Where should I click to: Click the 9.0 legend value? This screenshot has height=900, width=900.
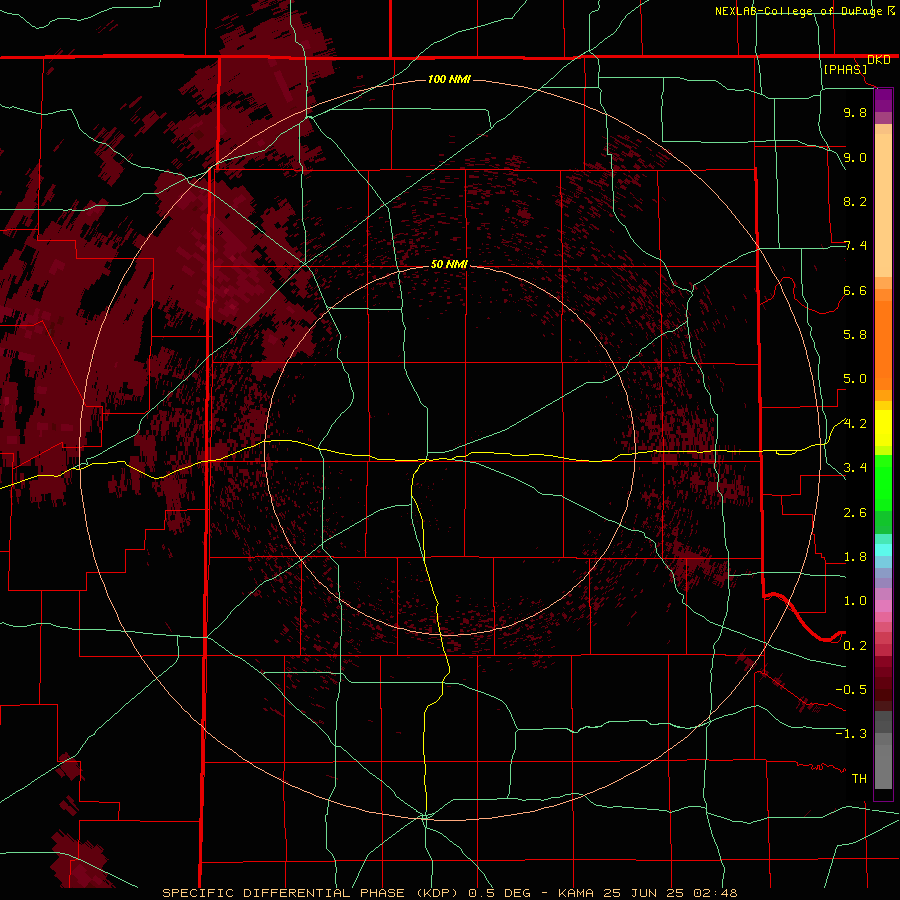click(855, 157)
